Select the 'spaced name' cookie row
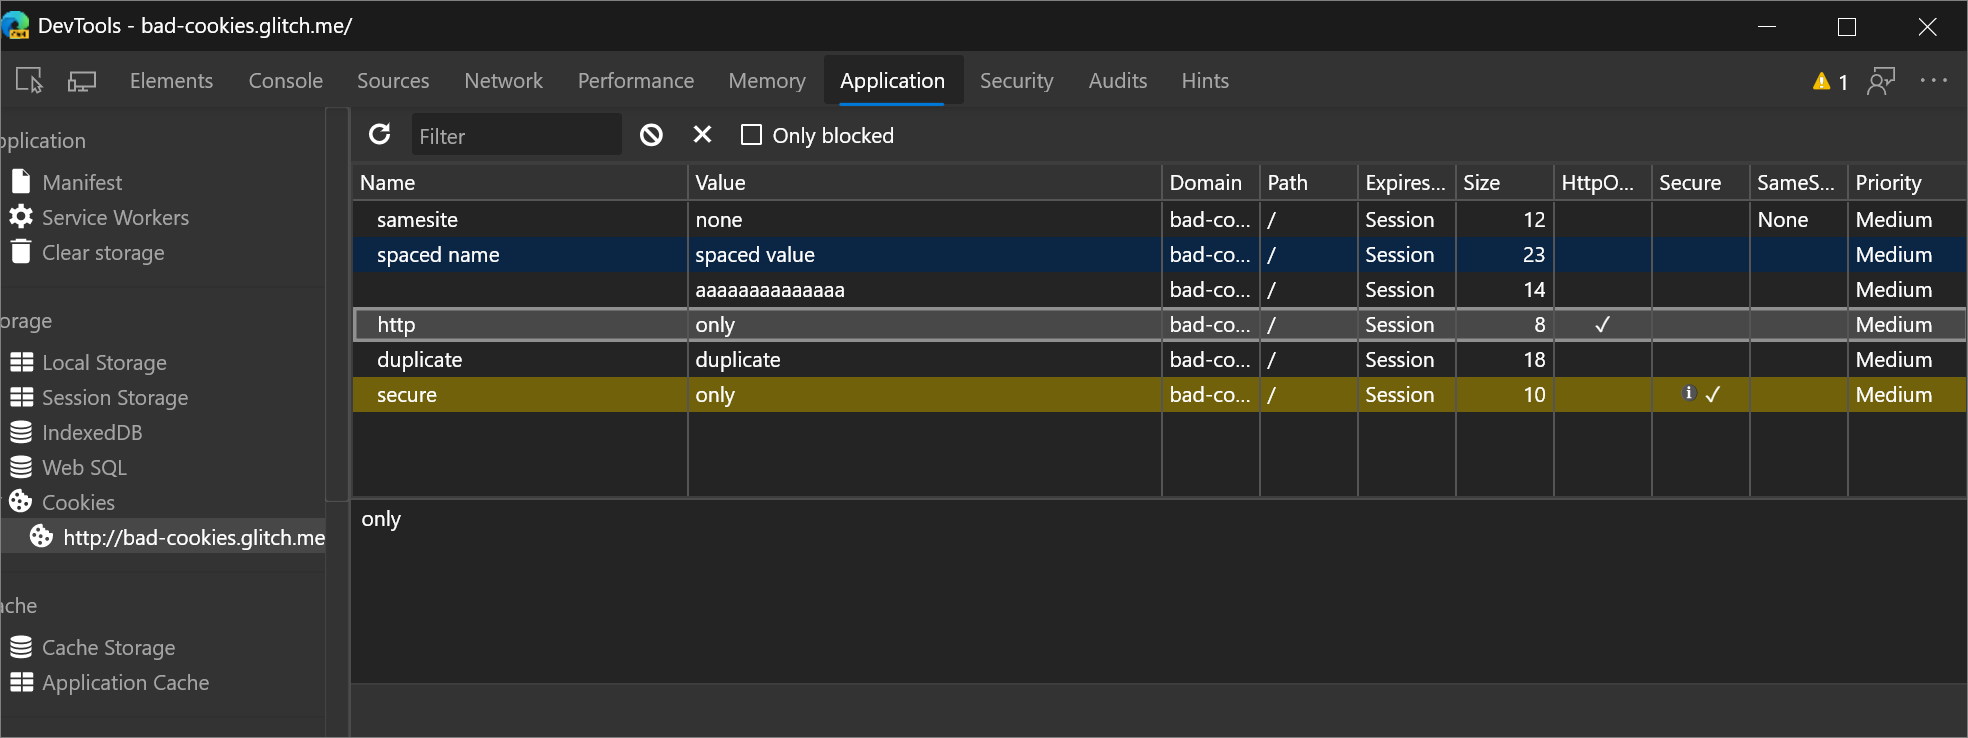Viewport: 1968px width, 738px height. pyautogui.click(x=1159, y=254)
